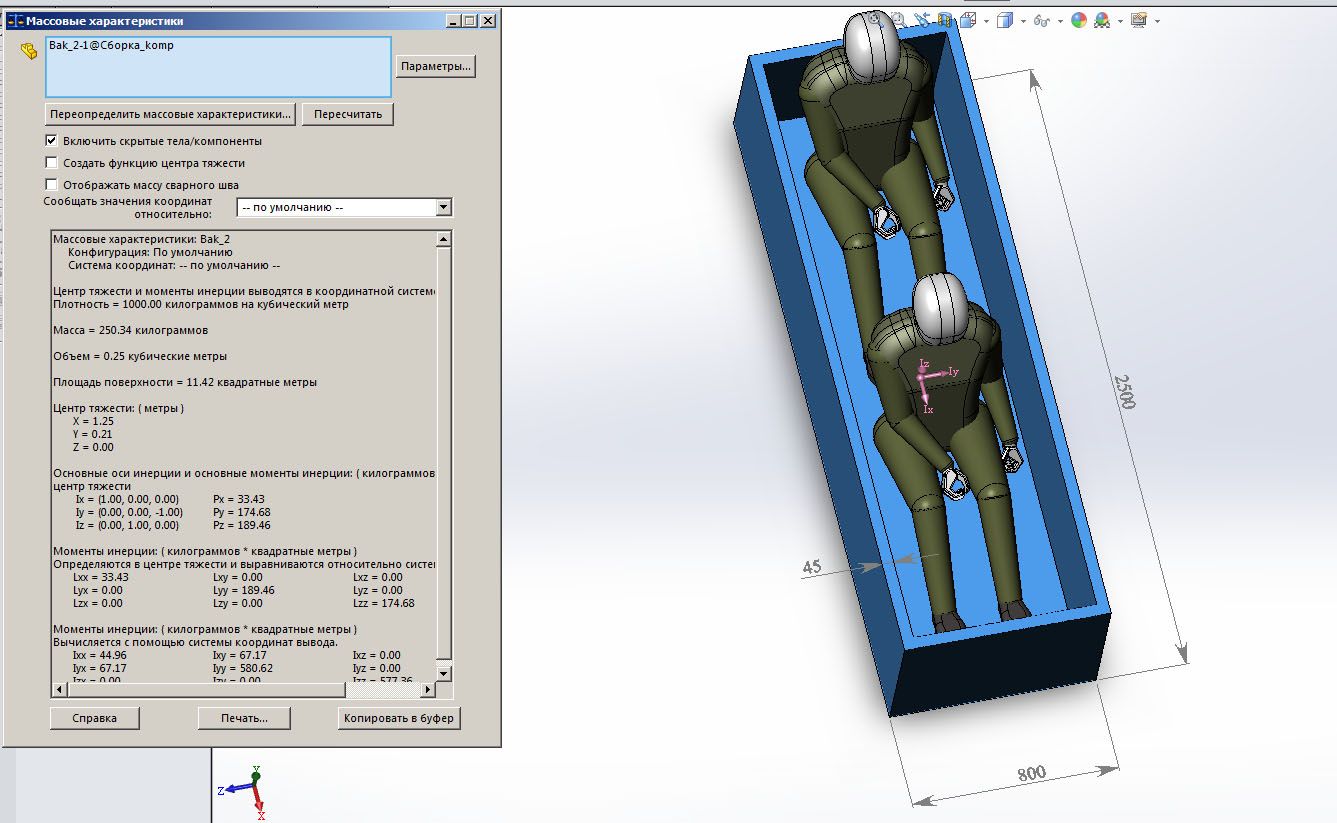
Task: Open help with the 'Справка' button
Action: [x=95, y=718]
